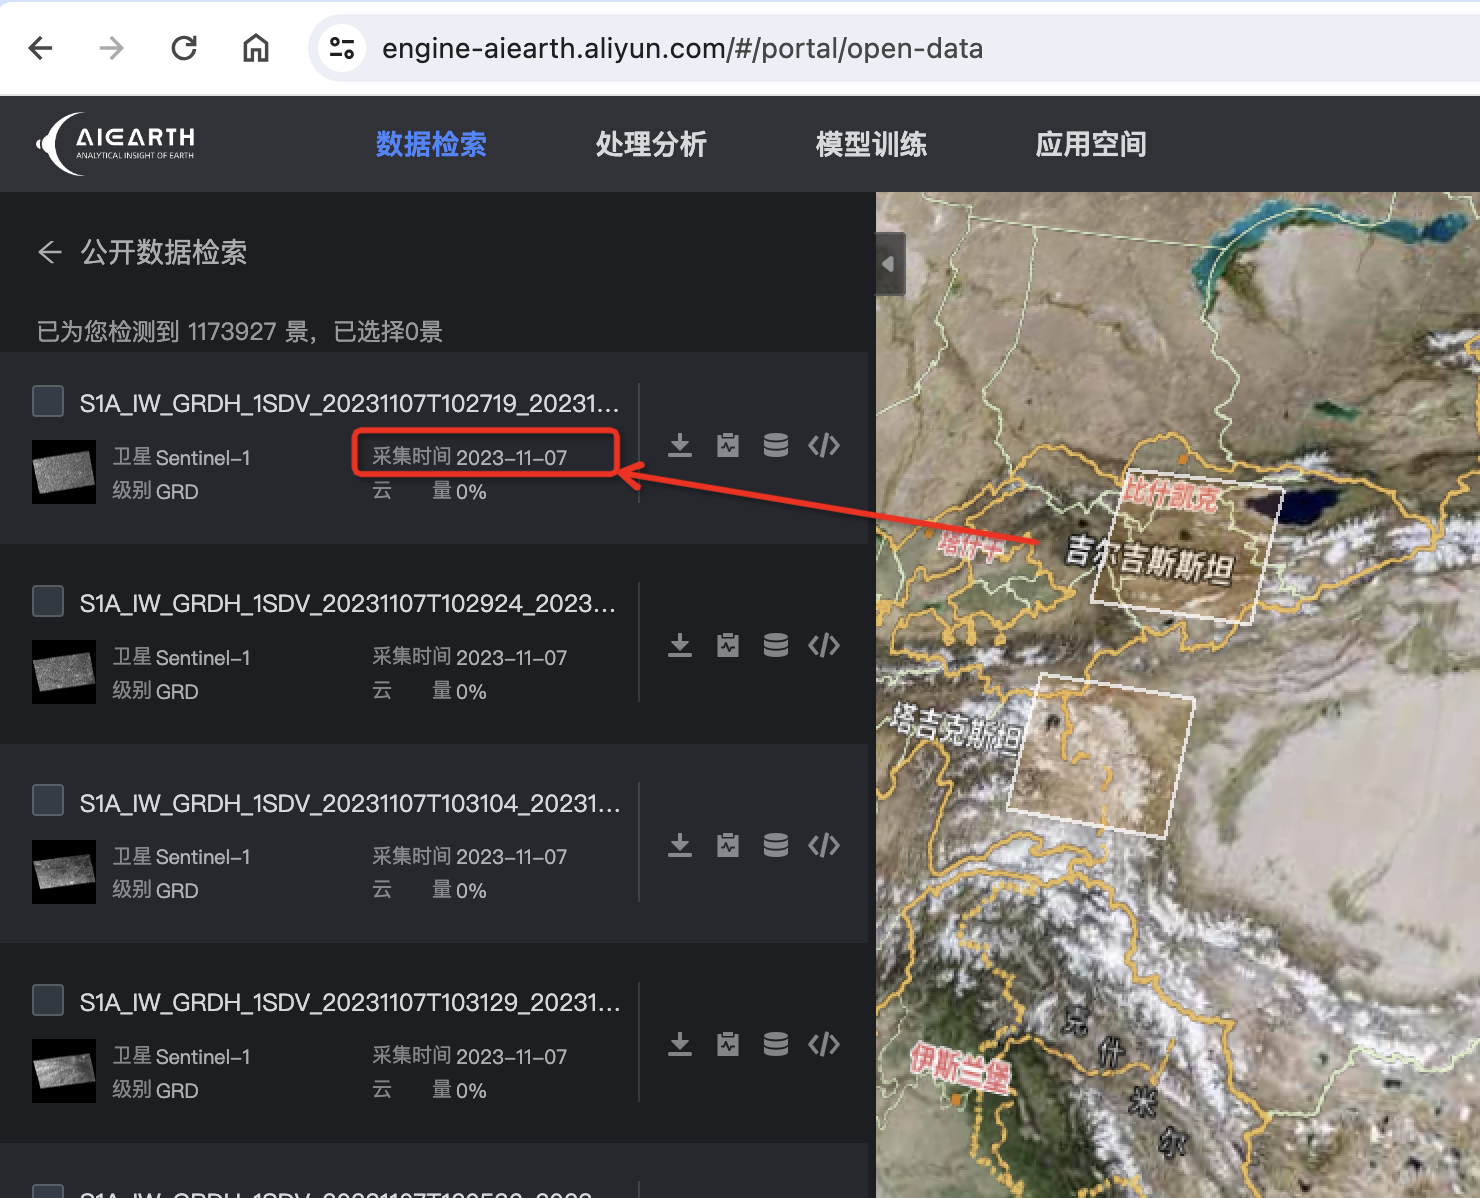Open preview icon for scene 20231107T103104
Screen dimensions: 1480x1198
728,845
